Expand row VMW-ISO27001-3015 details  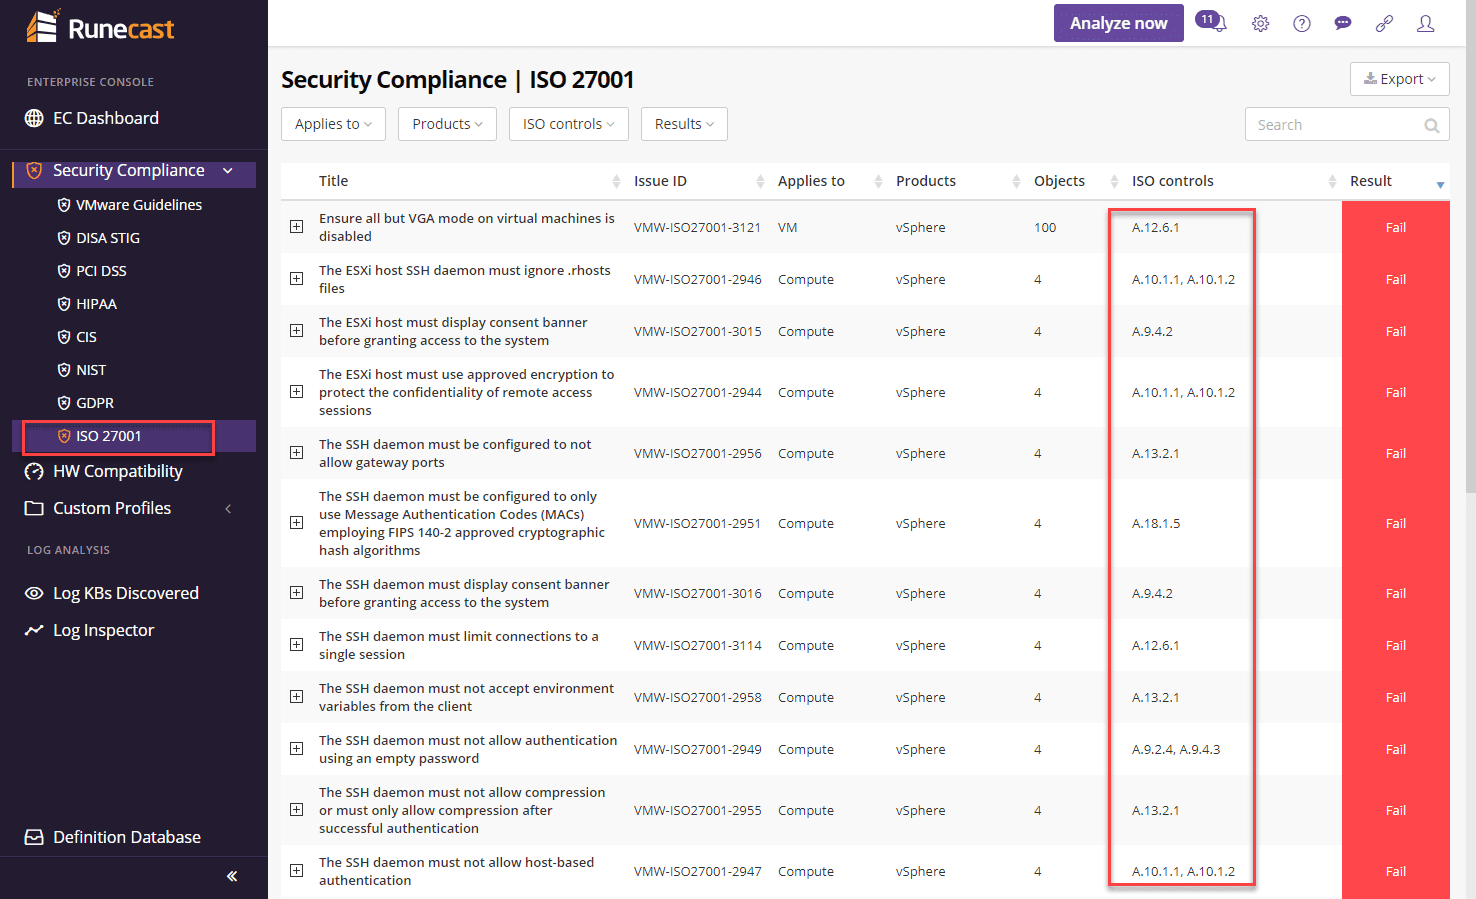(x=296, y=331)
